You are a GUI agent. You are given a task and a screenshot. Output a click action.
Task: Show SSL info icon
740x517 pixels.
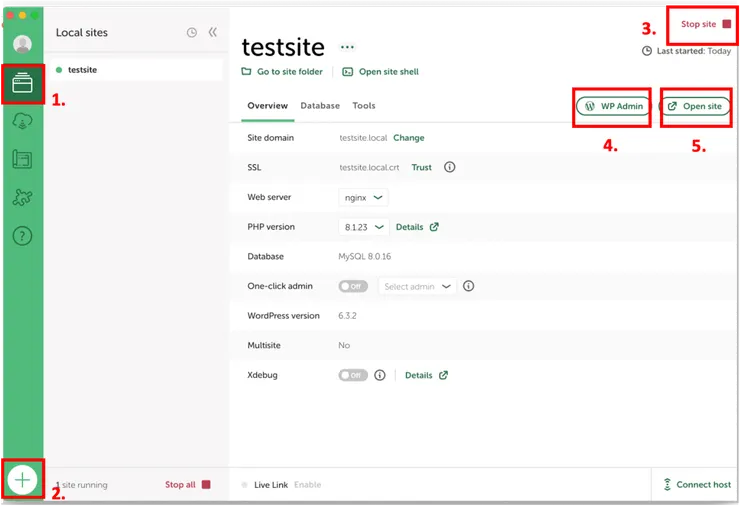coord(450,167)
